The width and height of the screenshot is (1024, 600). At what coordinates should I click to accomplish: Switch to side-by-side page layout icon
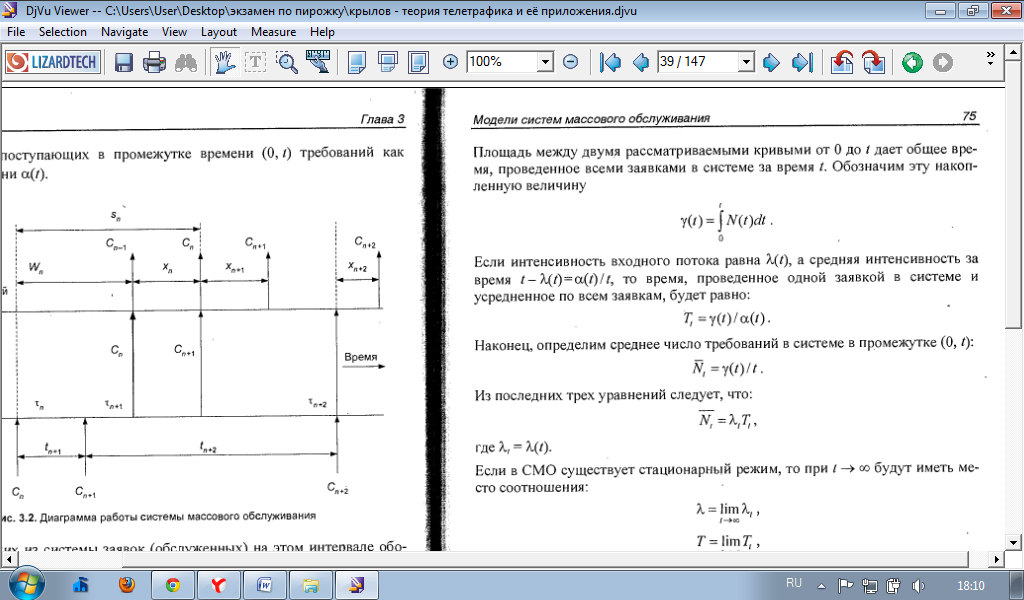click(x=418, y=63)
